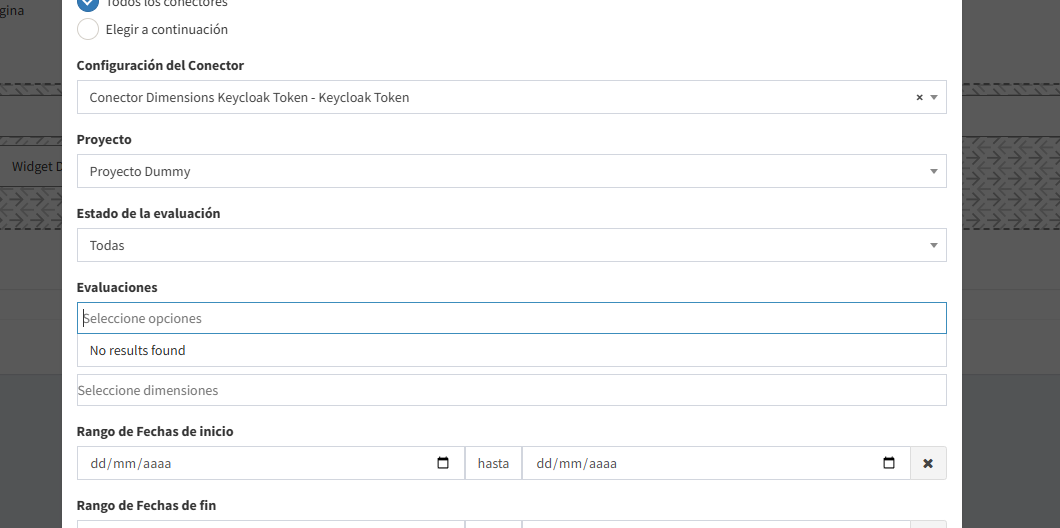Open Estado de la evaluación 'Todas' dropdown
Viewport: 1060px width, 528px height.
512,245
